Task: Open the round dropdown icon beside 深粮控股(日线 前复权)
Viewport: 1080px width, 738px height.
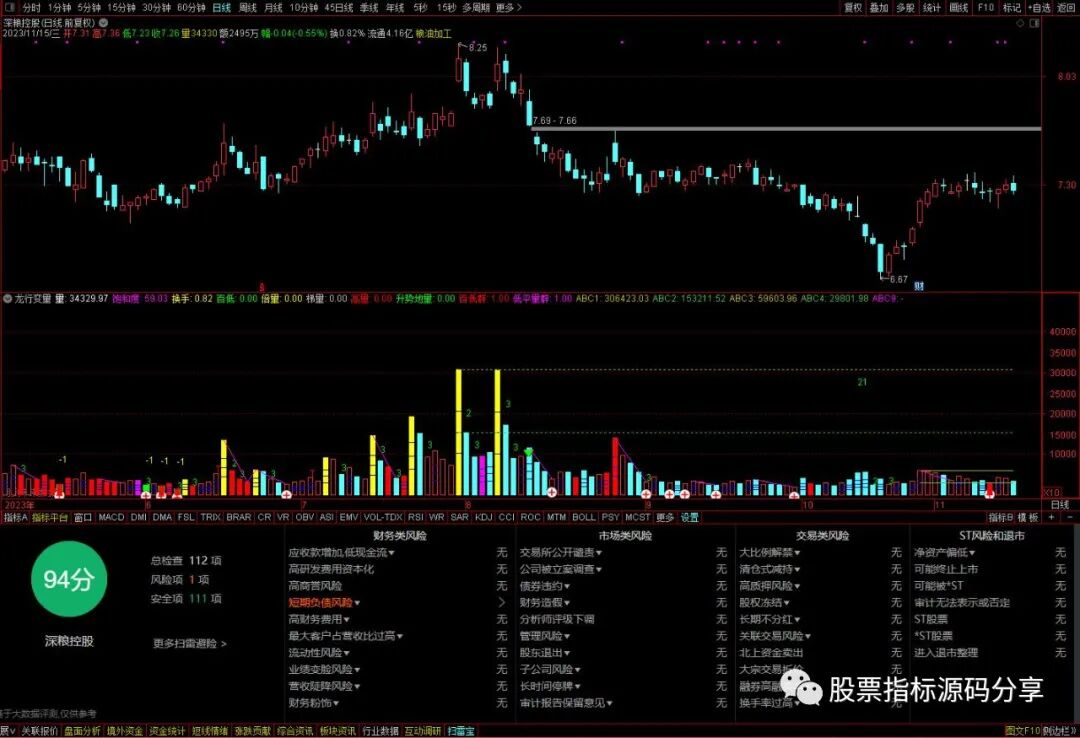Action: (103, 23)
